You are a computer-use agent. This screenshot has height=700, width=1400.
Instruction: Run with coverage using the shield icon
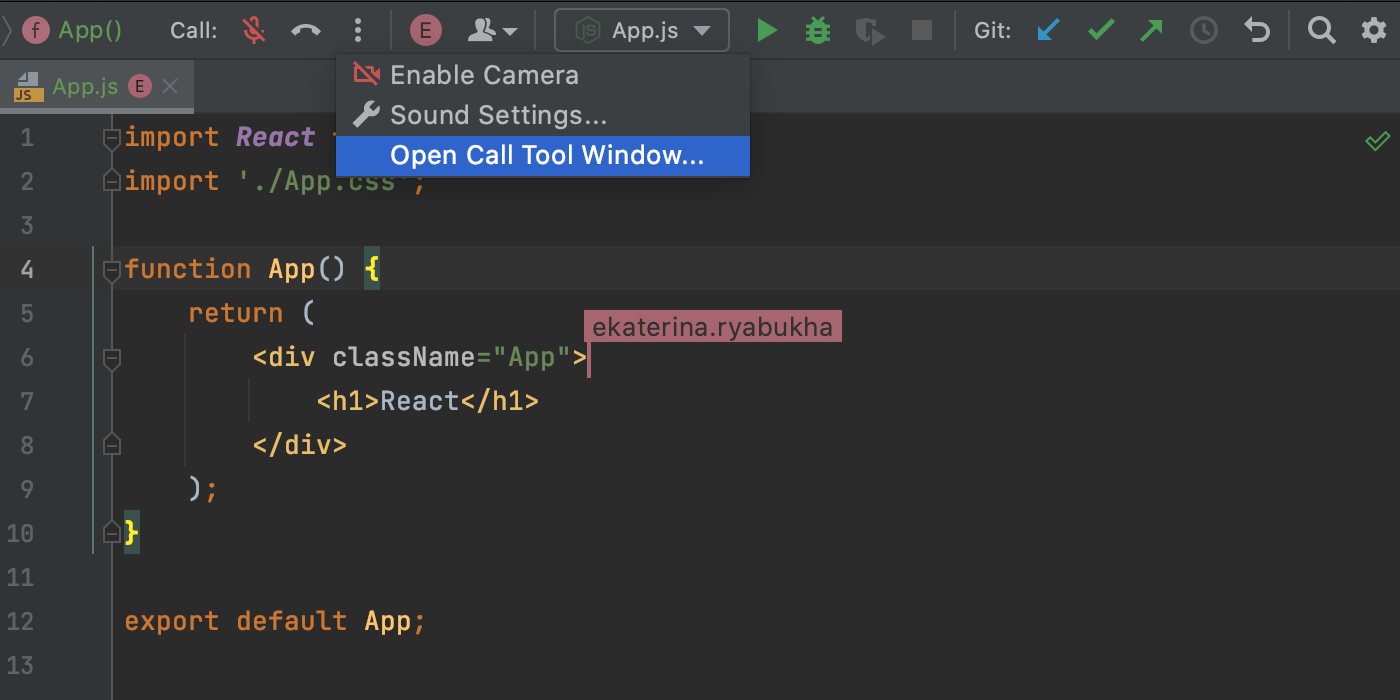[x=870, y=31]
